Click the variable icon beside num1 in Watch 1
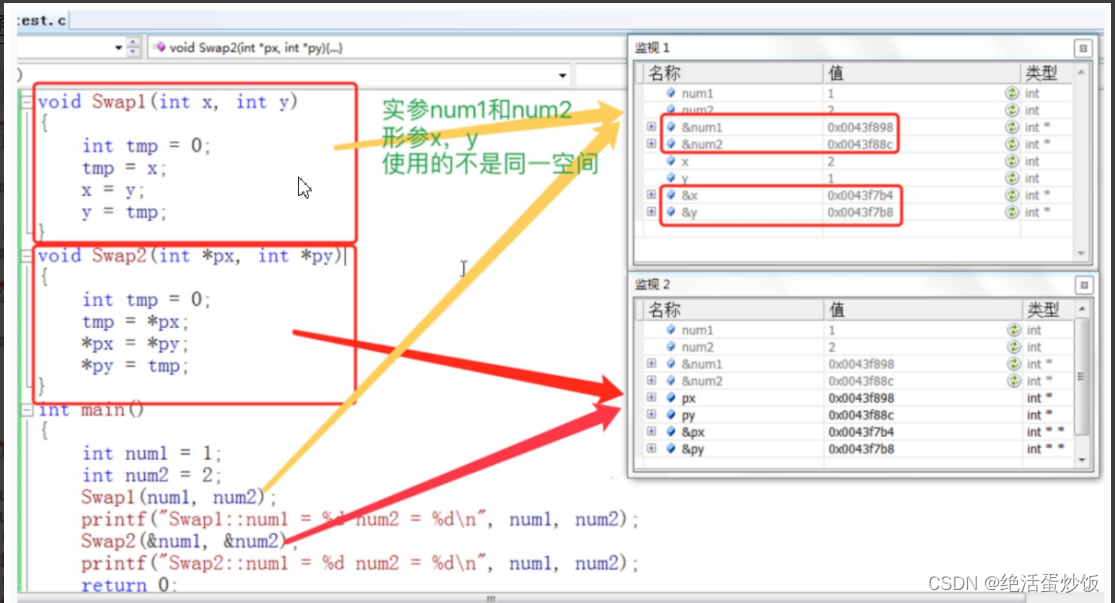This screenshot has width=1115, height=603. (671, 93)
